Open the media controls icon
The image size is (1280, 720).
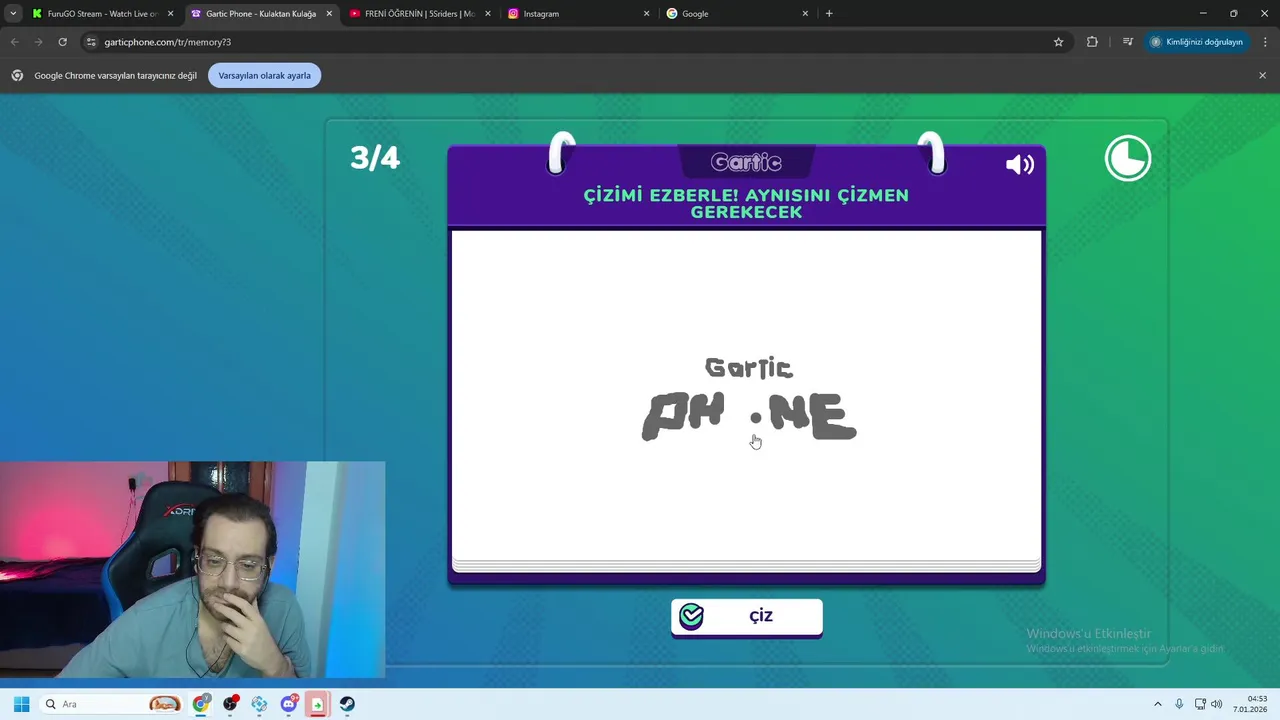click(x=1127, y=42)
